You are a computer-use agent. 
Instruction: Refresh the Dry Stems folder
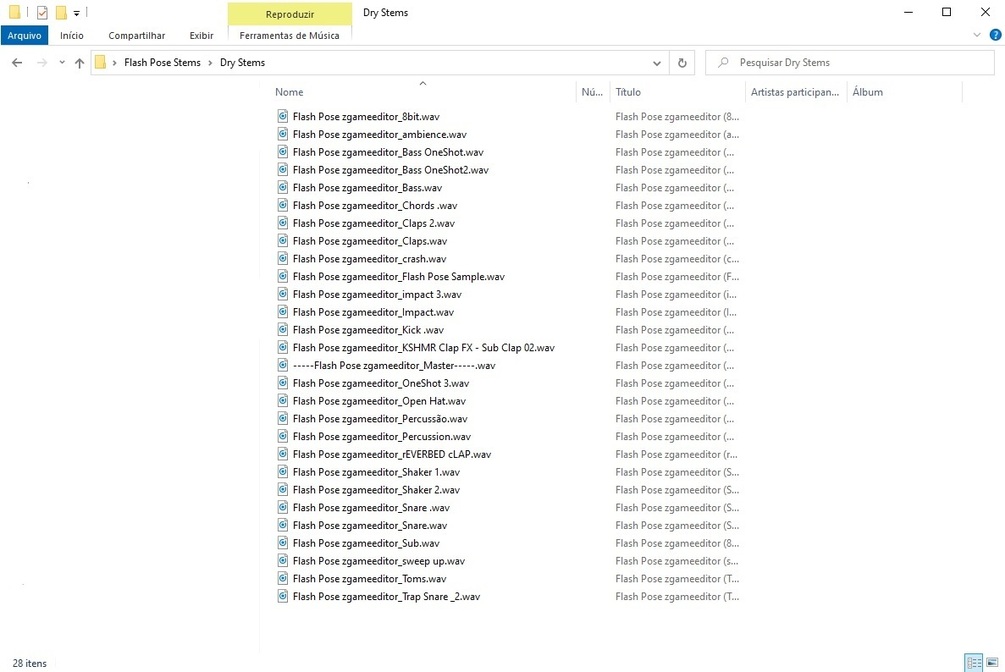(682, 63)
